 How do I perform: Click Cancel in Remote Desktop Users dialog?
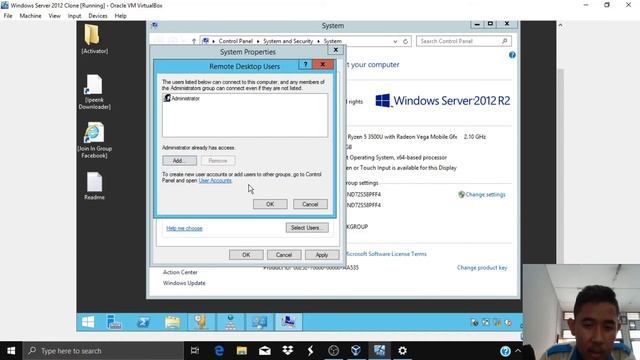point(310,204)
